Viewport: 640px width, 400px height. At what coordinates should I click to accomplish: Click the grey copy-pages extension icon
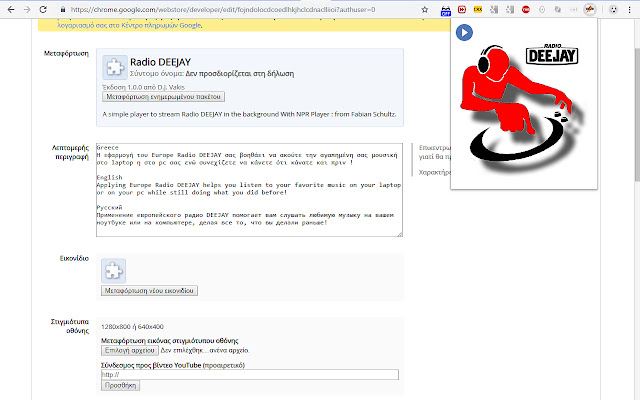pyautogui.click(x=558, y=9)
